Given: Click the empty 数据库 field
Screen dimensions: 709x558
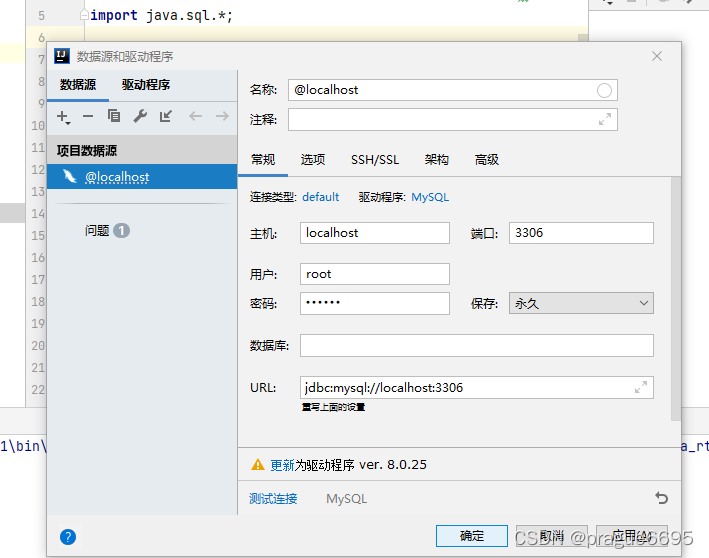Looking at the screenshot, I should (477, 345).
